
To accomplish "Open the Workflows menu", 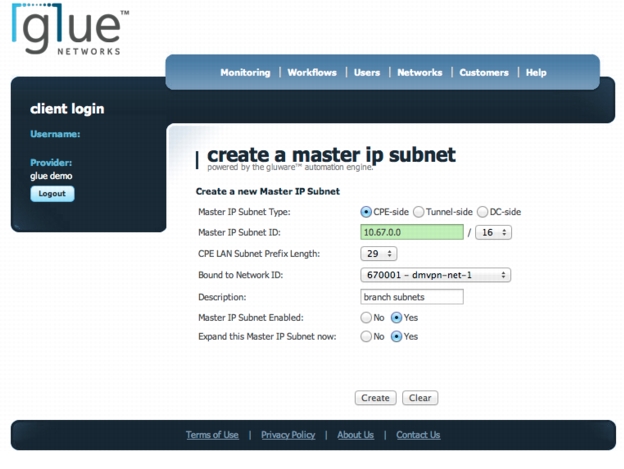I will tap(312, 72).
